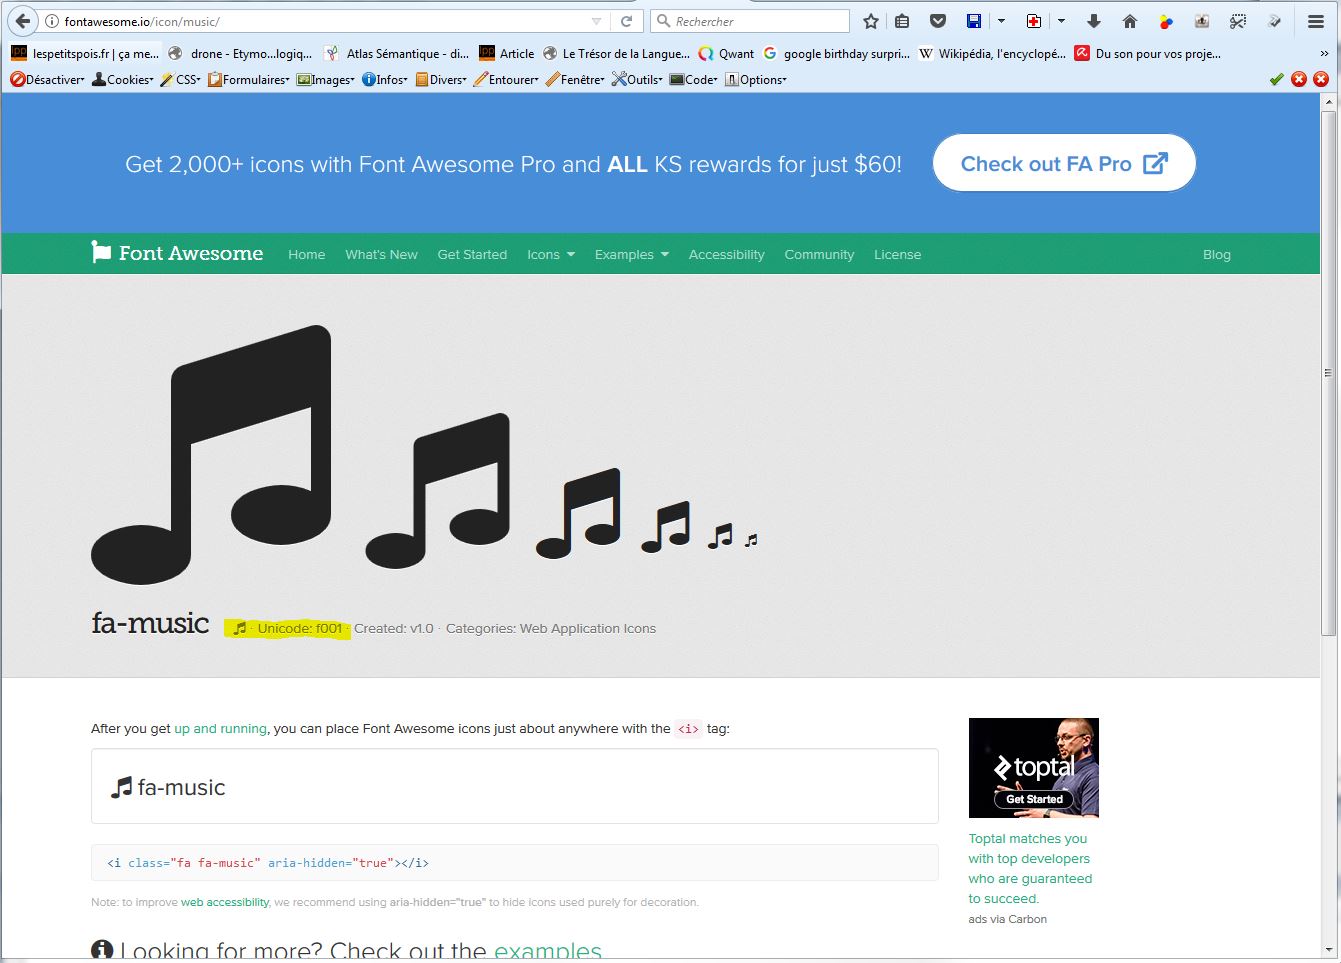Open the Get Started nav item

472,255
